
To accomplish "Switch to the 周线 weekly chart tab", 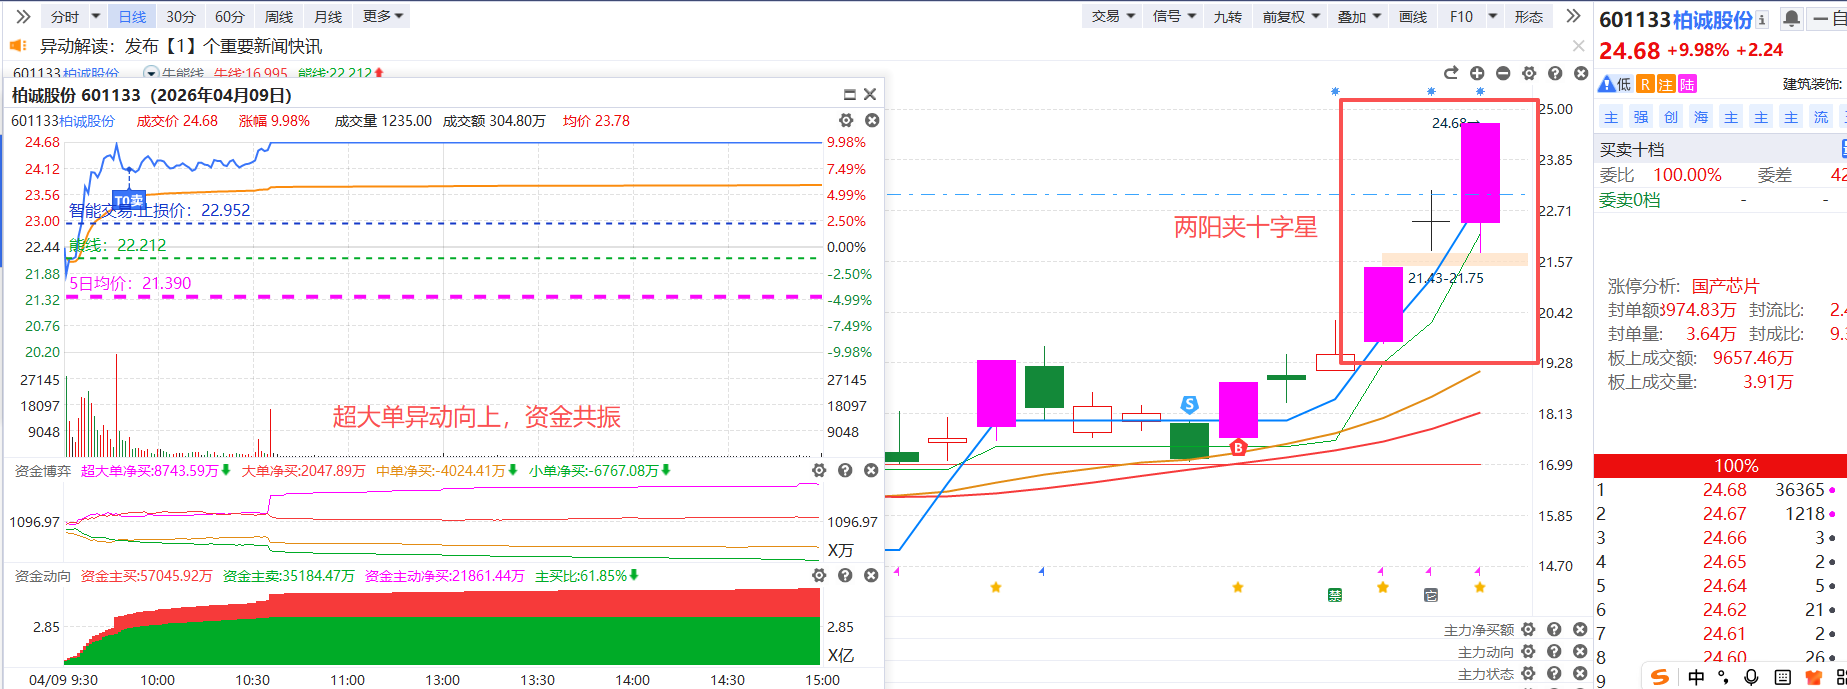I will point(279,16).
